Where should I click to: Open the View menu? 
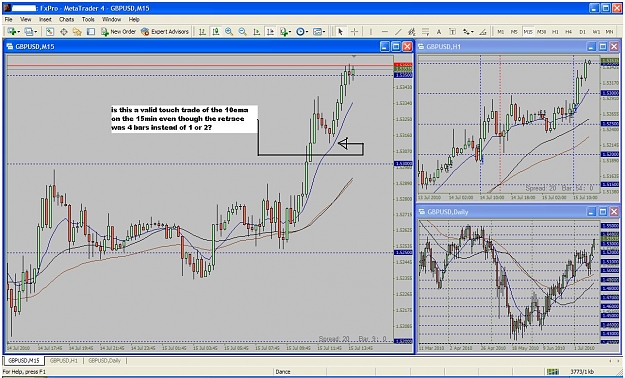point(26,19)
